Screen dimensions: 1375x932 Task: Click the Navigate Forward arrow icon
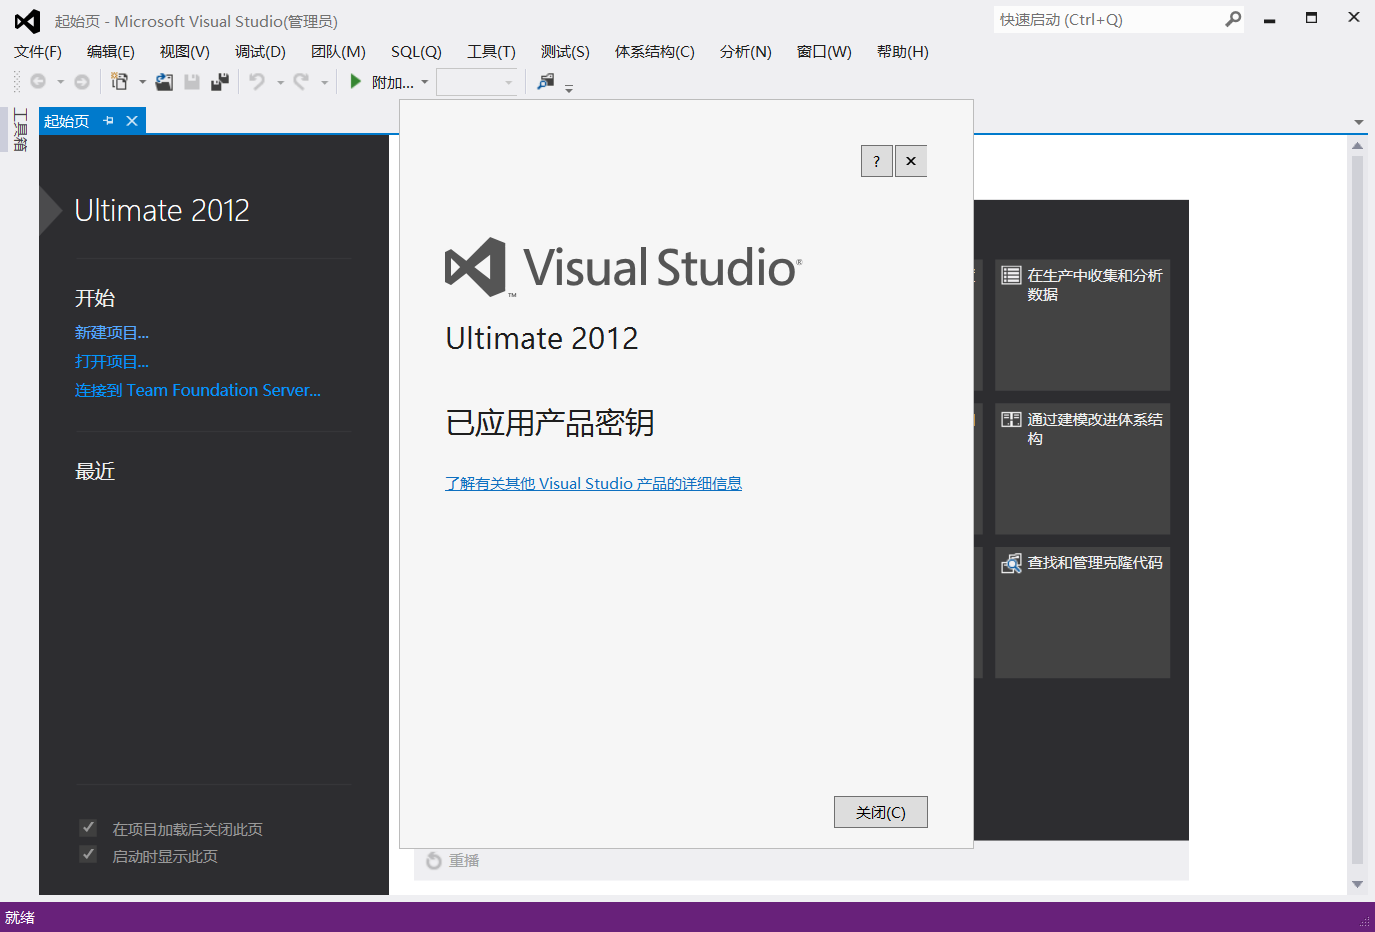82,82
